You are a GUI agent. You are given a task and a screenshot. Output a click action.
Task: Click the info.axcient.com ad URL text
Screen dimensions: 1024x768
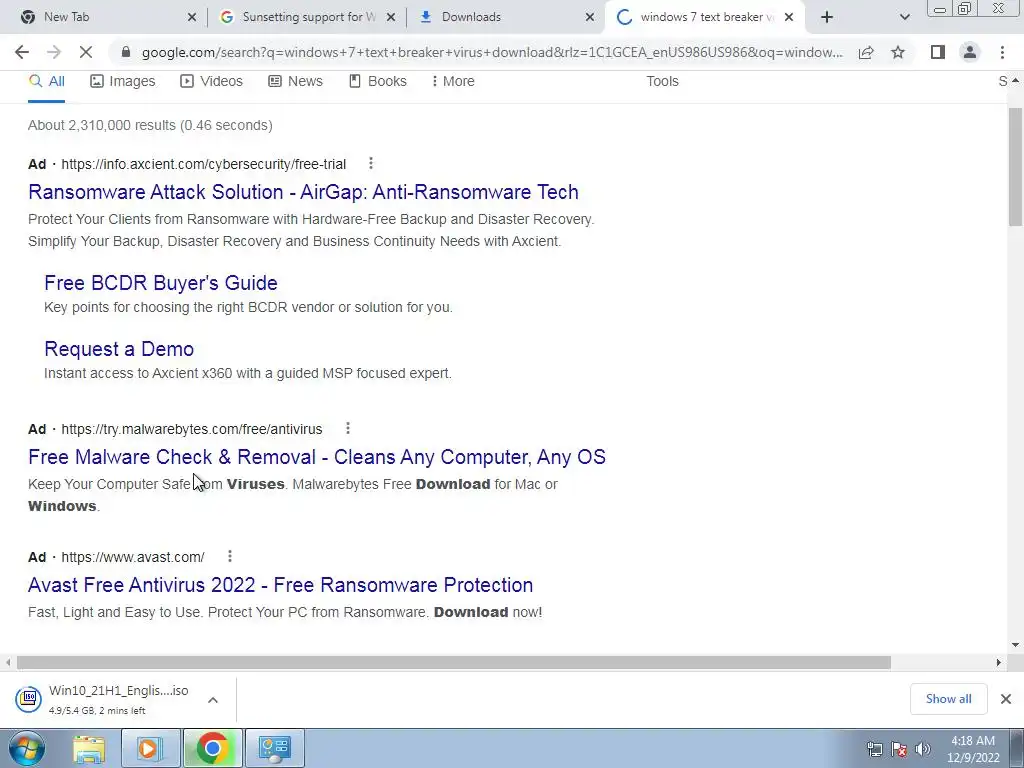pos(204,164)
